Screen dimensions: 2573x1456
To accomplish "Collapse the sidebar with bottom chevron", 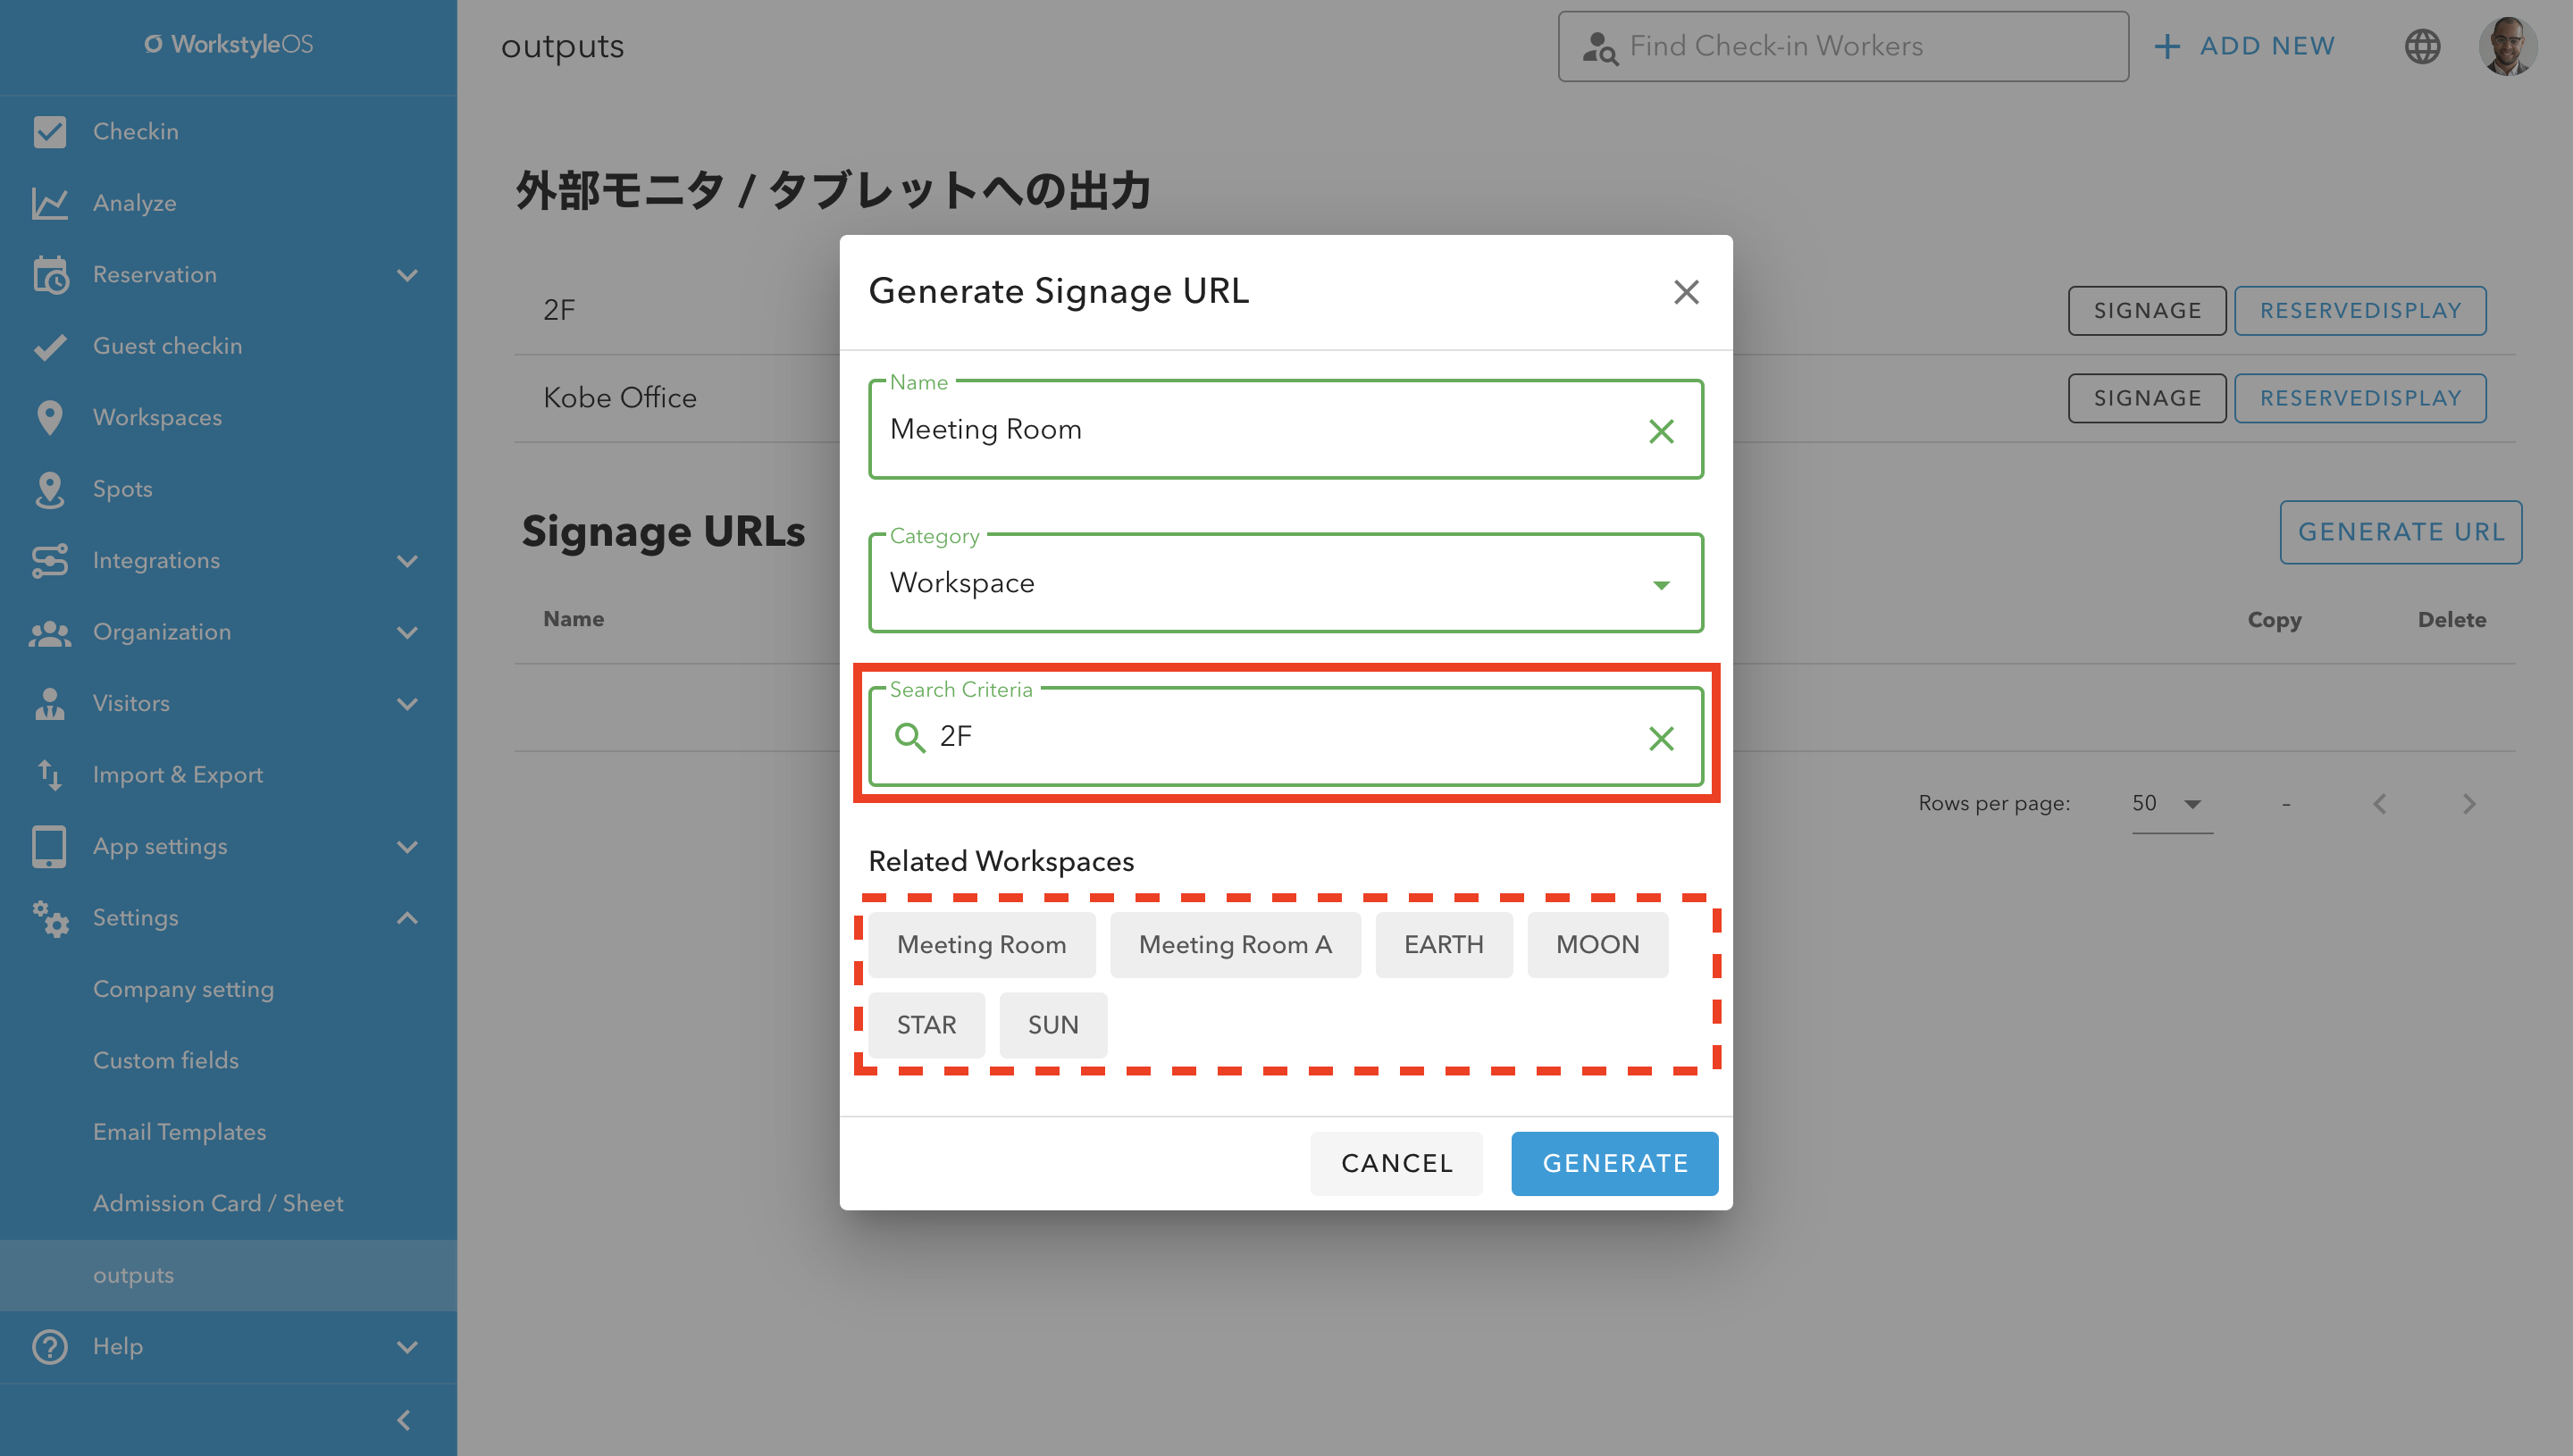I will click(x=403, y=1420).
